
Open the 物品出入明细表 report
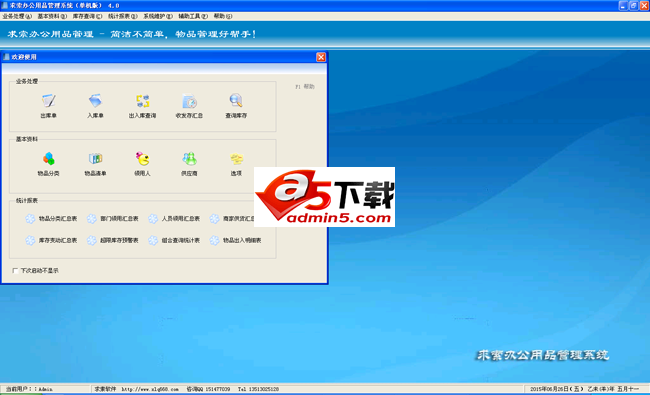(x=242, y=240)
